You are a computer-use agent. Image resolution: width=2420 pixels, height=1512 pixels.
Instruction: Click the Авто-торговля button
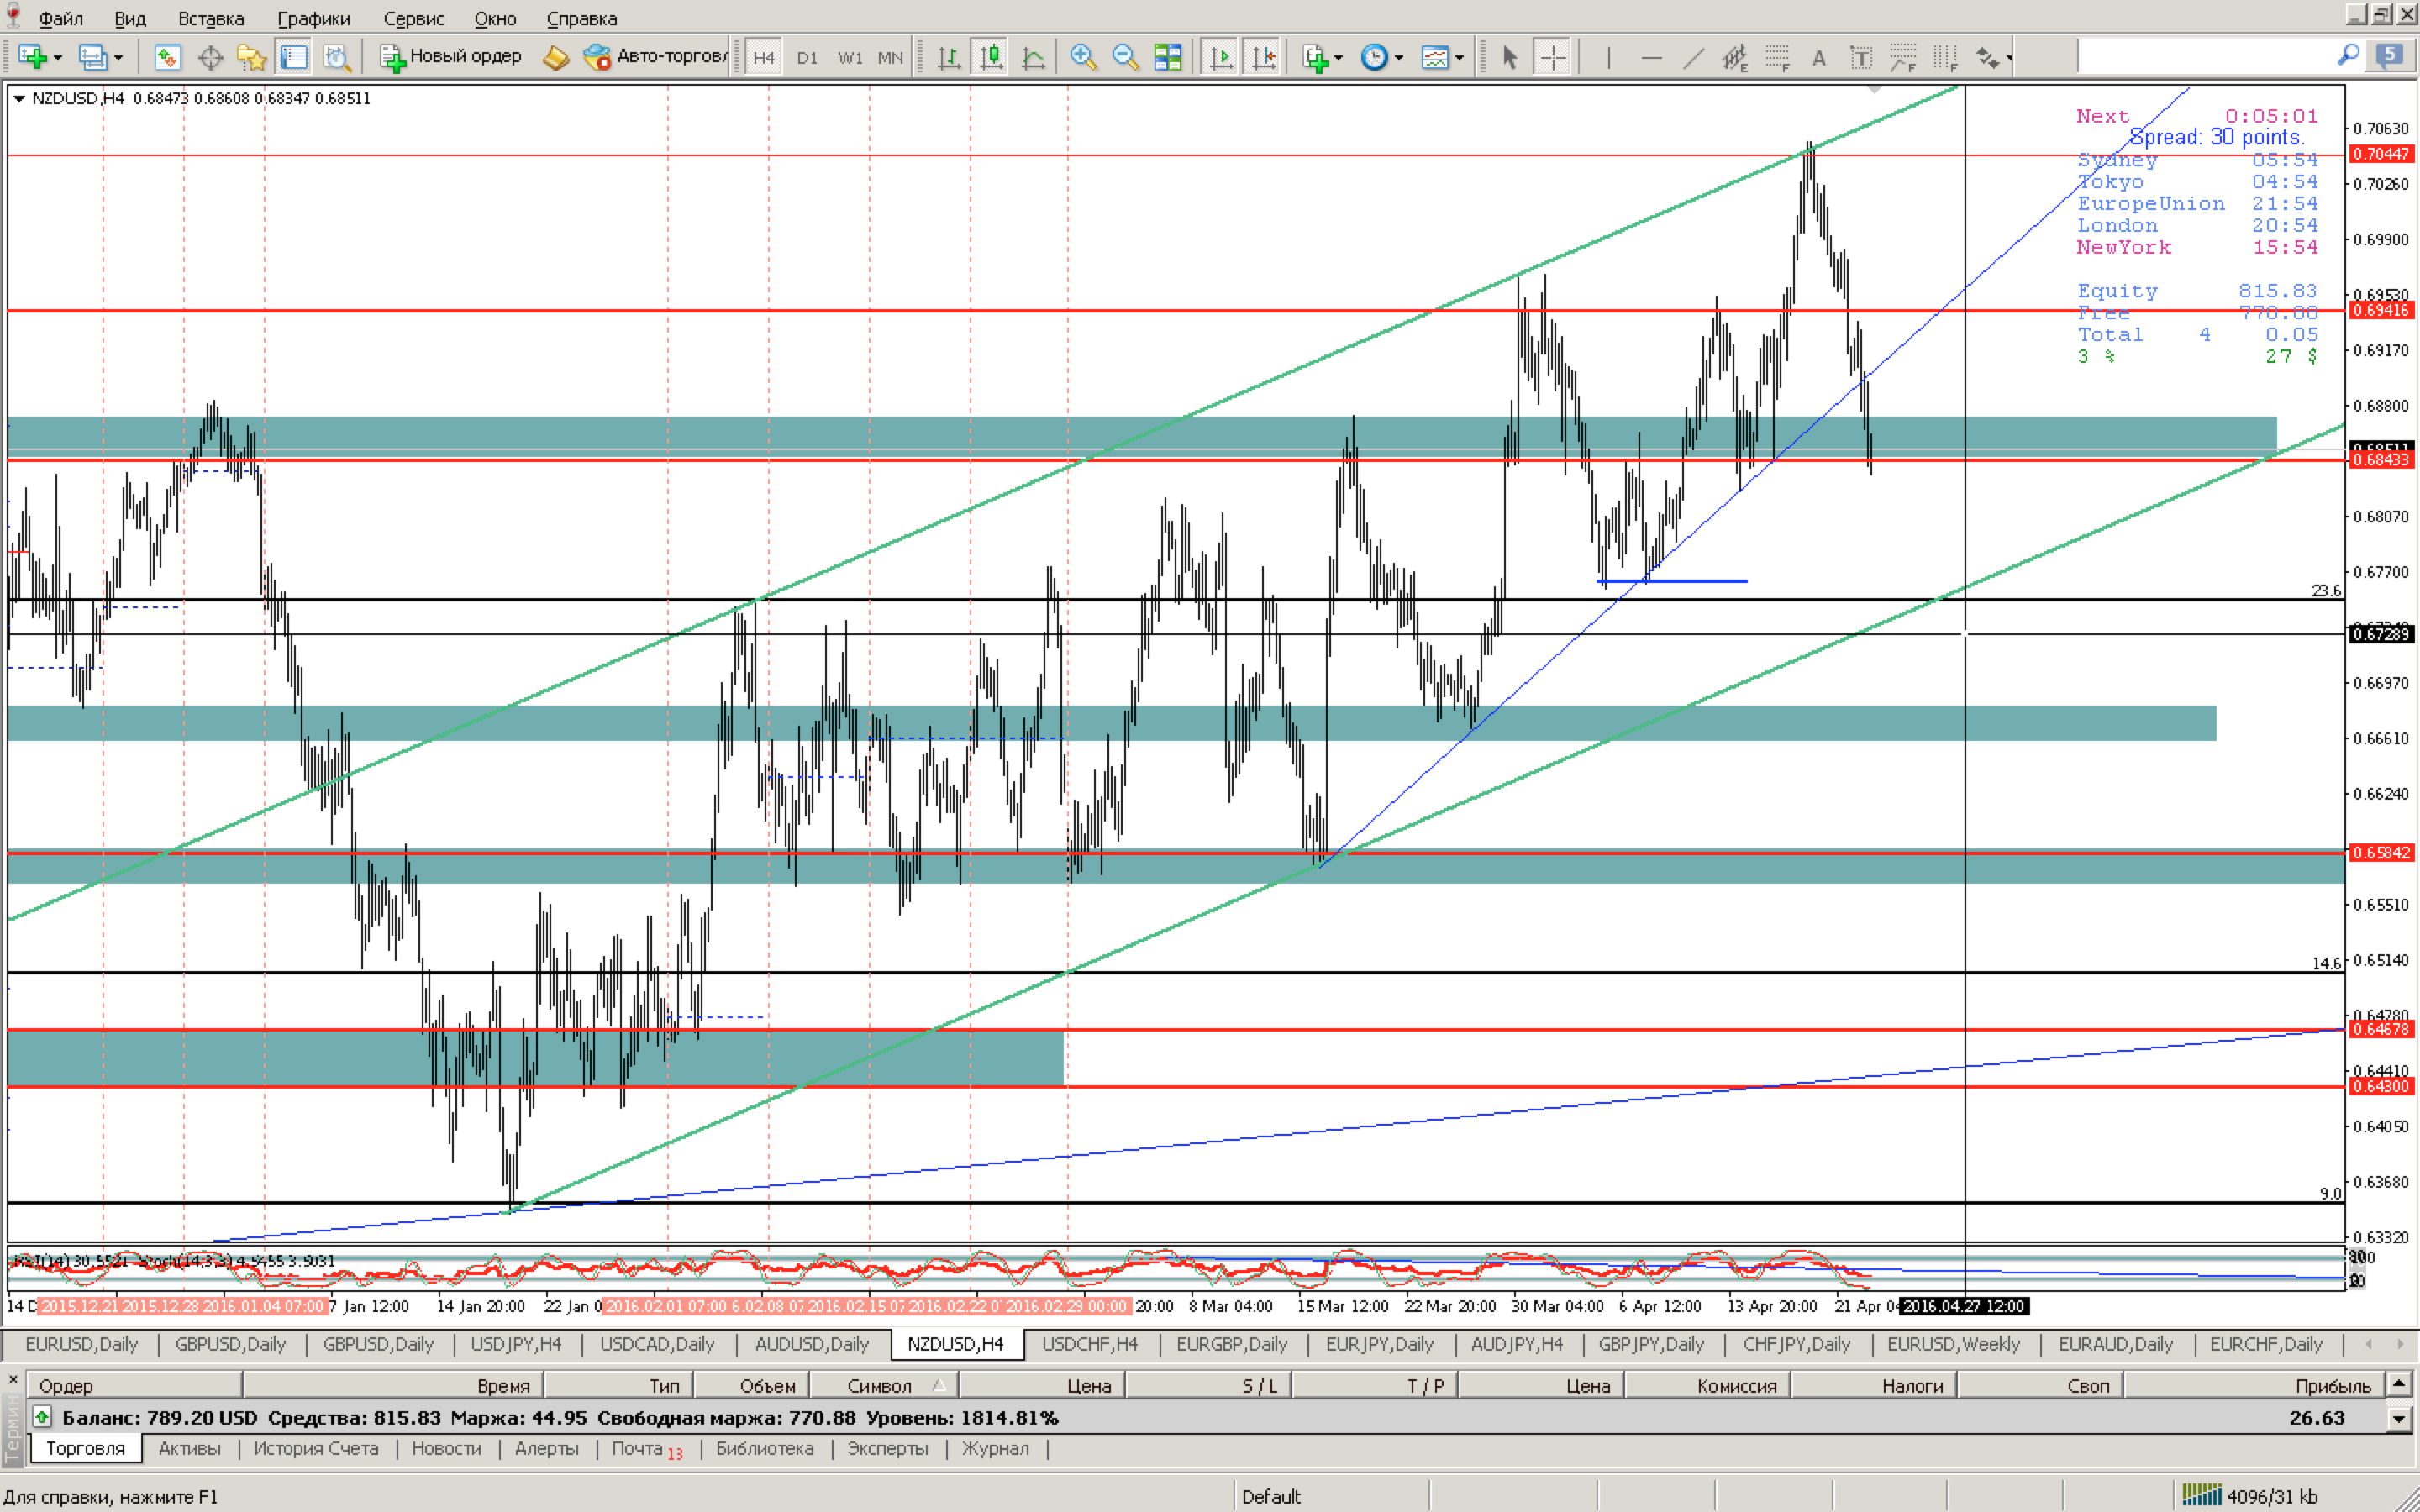coord(656,56)
